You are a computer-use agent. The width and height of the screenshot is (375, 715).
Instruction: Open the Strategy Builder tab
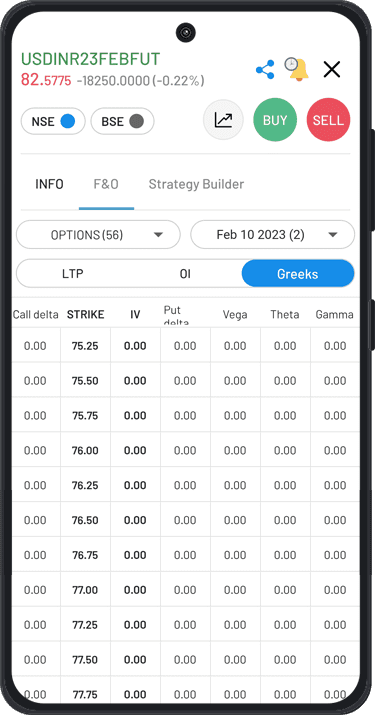(196, 184)
